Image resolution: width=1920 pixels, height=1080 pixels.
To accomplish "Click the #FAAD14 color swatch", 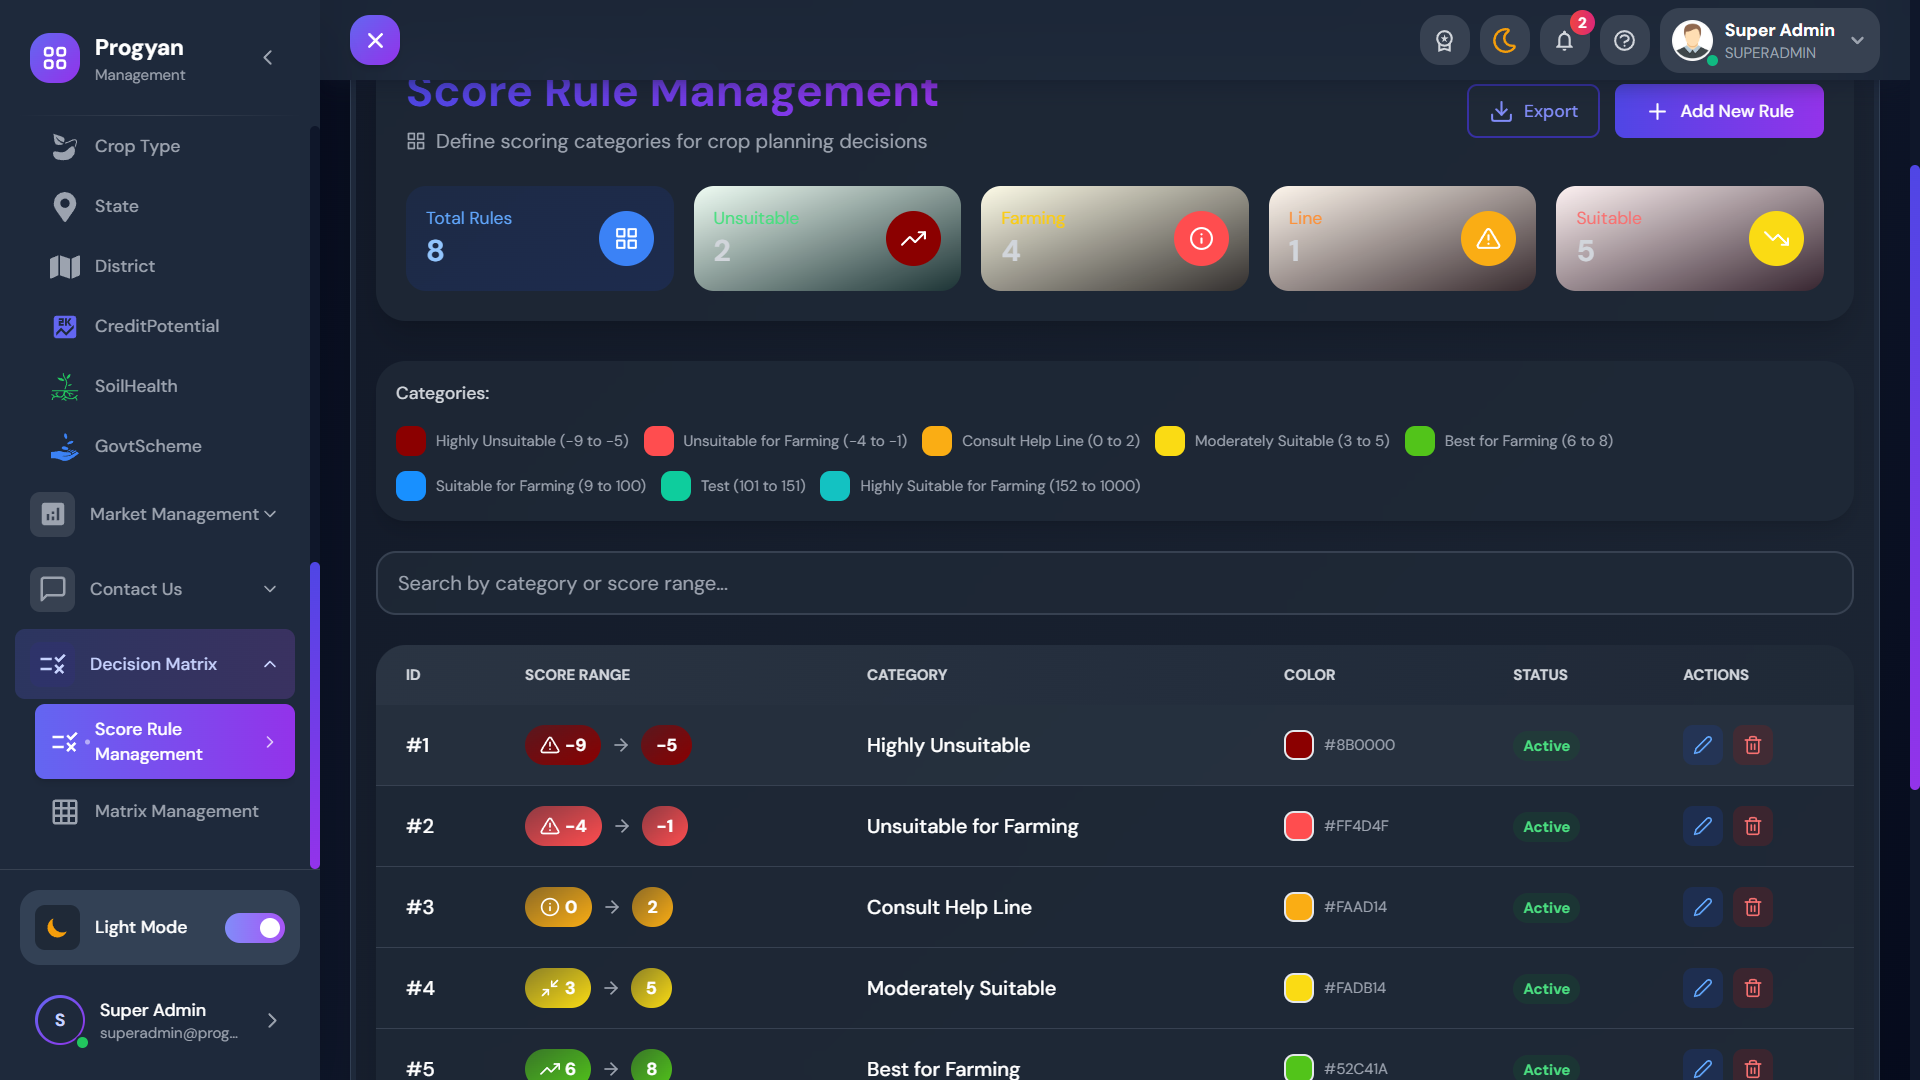I will tap(1298, 907).
